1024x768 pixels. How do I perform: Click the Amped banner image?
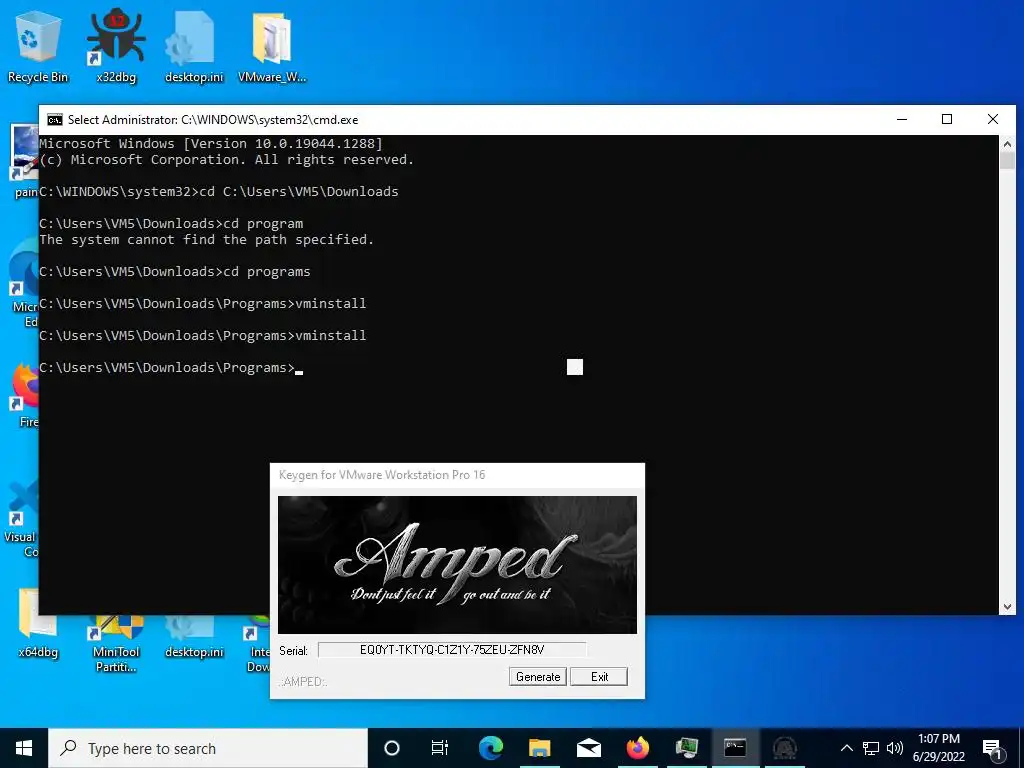[457, 564]
